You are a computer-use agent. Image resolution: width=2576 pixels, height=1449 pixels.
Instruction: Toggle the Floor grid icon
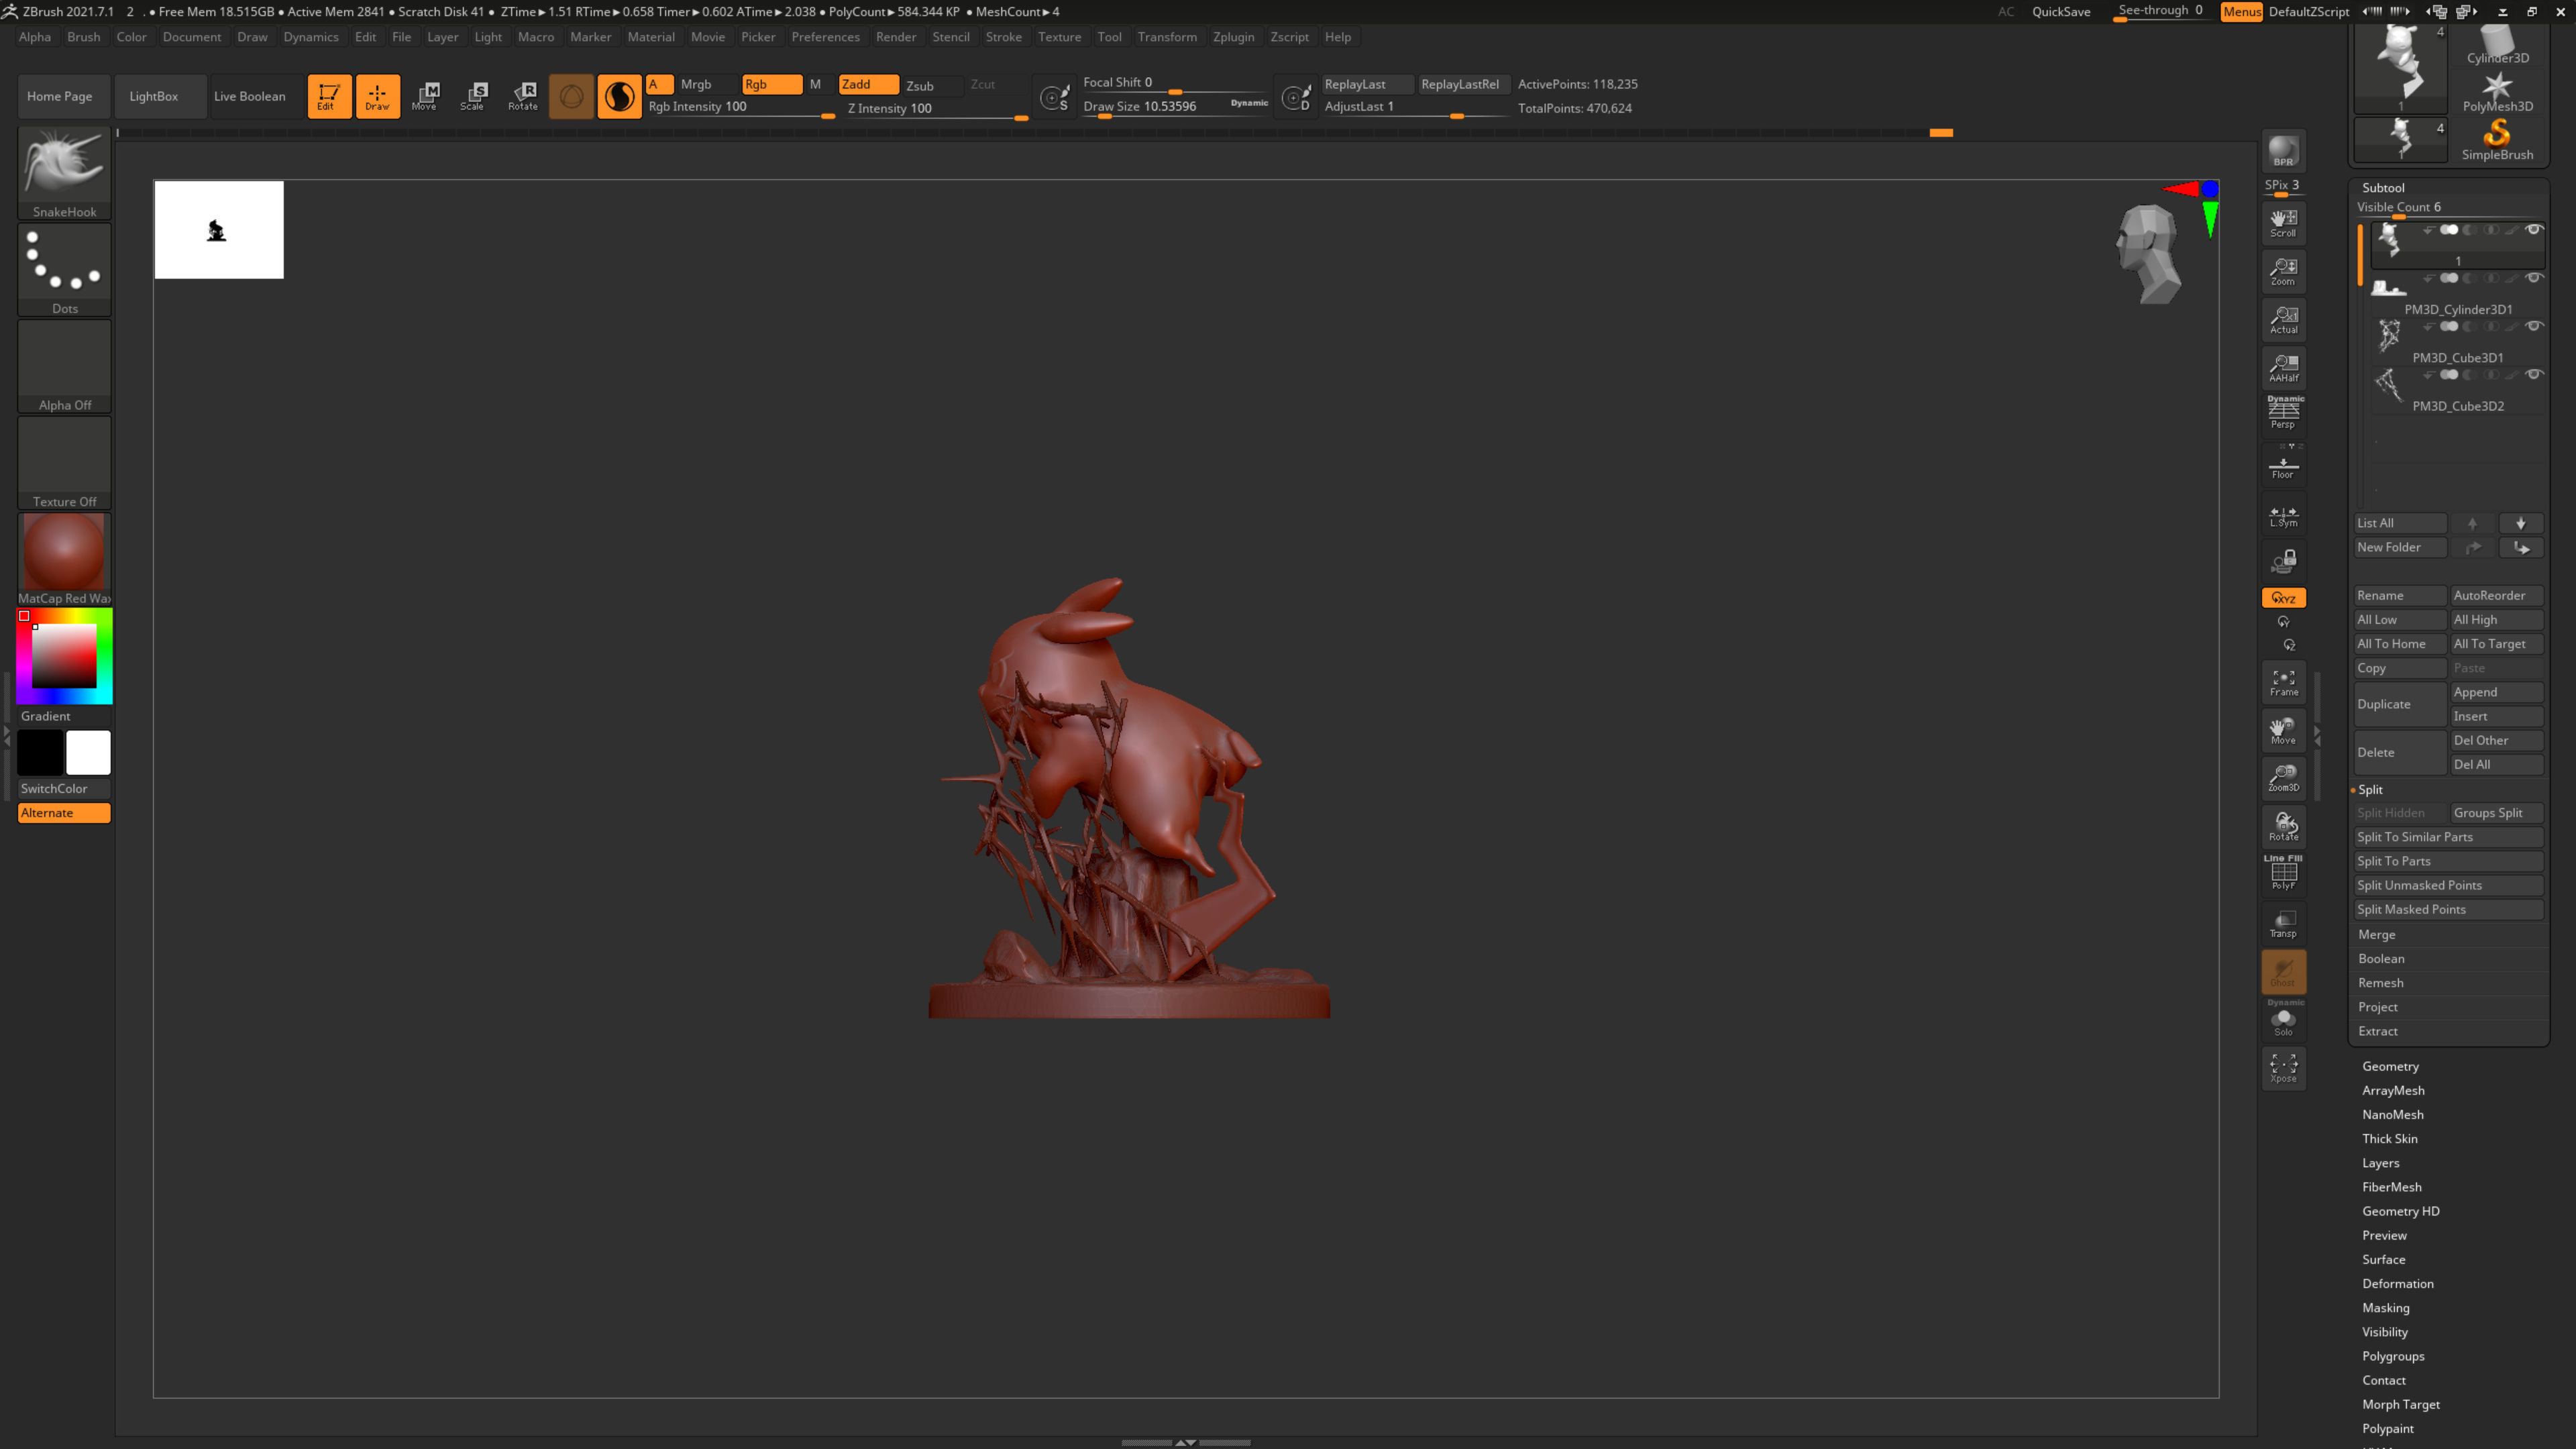tap(2283, 464)
